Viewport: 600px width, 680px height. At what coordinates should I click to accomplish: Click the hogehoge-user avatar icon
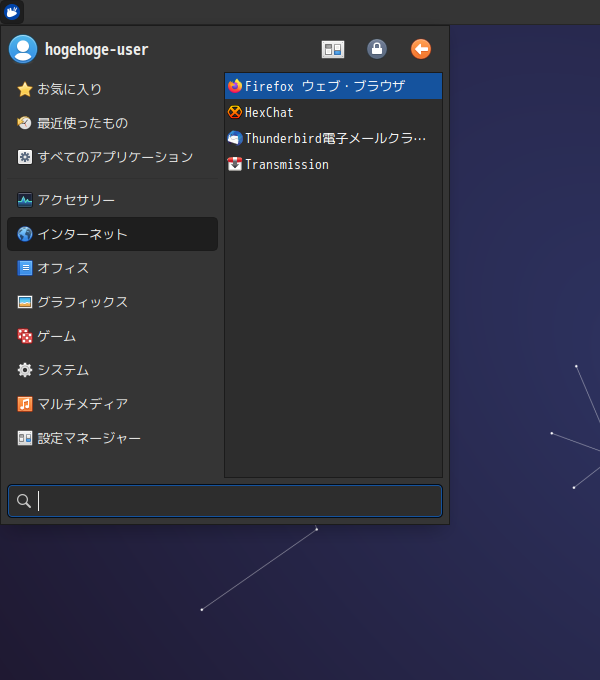pyautogui.click(x=23, y=49)
